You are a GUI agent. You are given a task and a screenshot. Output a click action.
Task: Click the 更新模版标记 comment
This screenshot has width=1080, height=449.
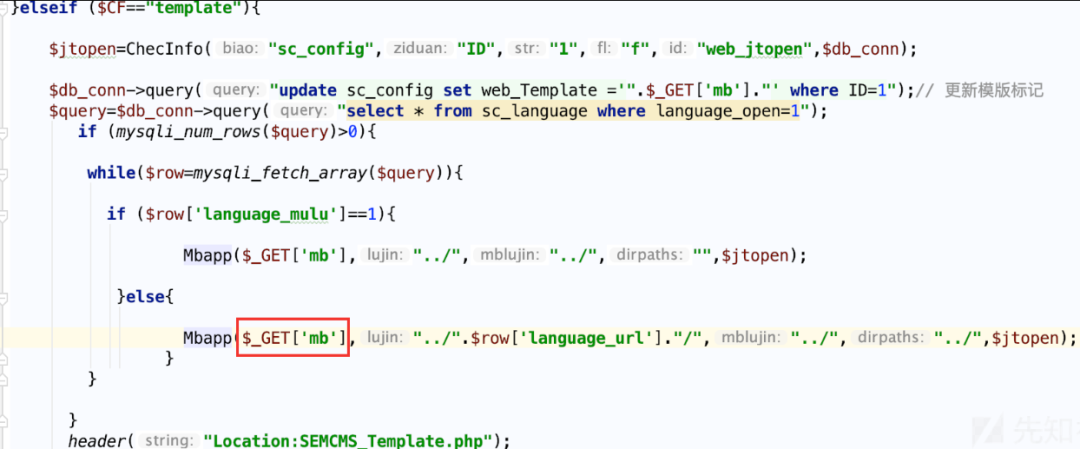pyautogui.click(x=995, y=90)
